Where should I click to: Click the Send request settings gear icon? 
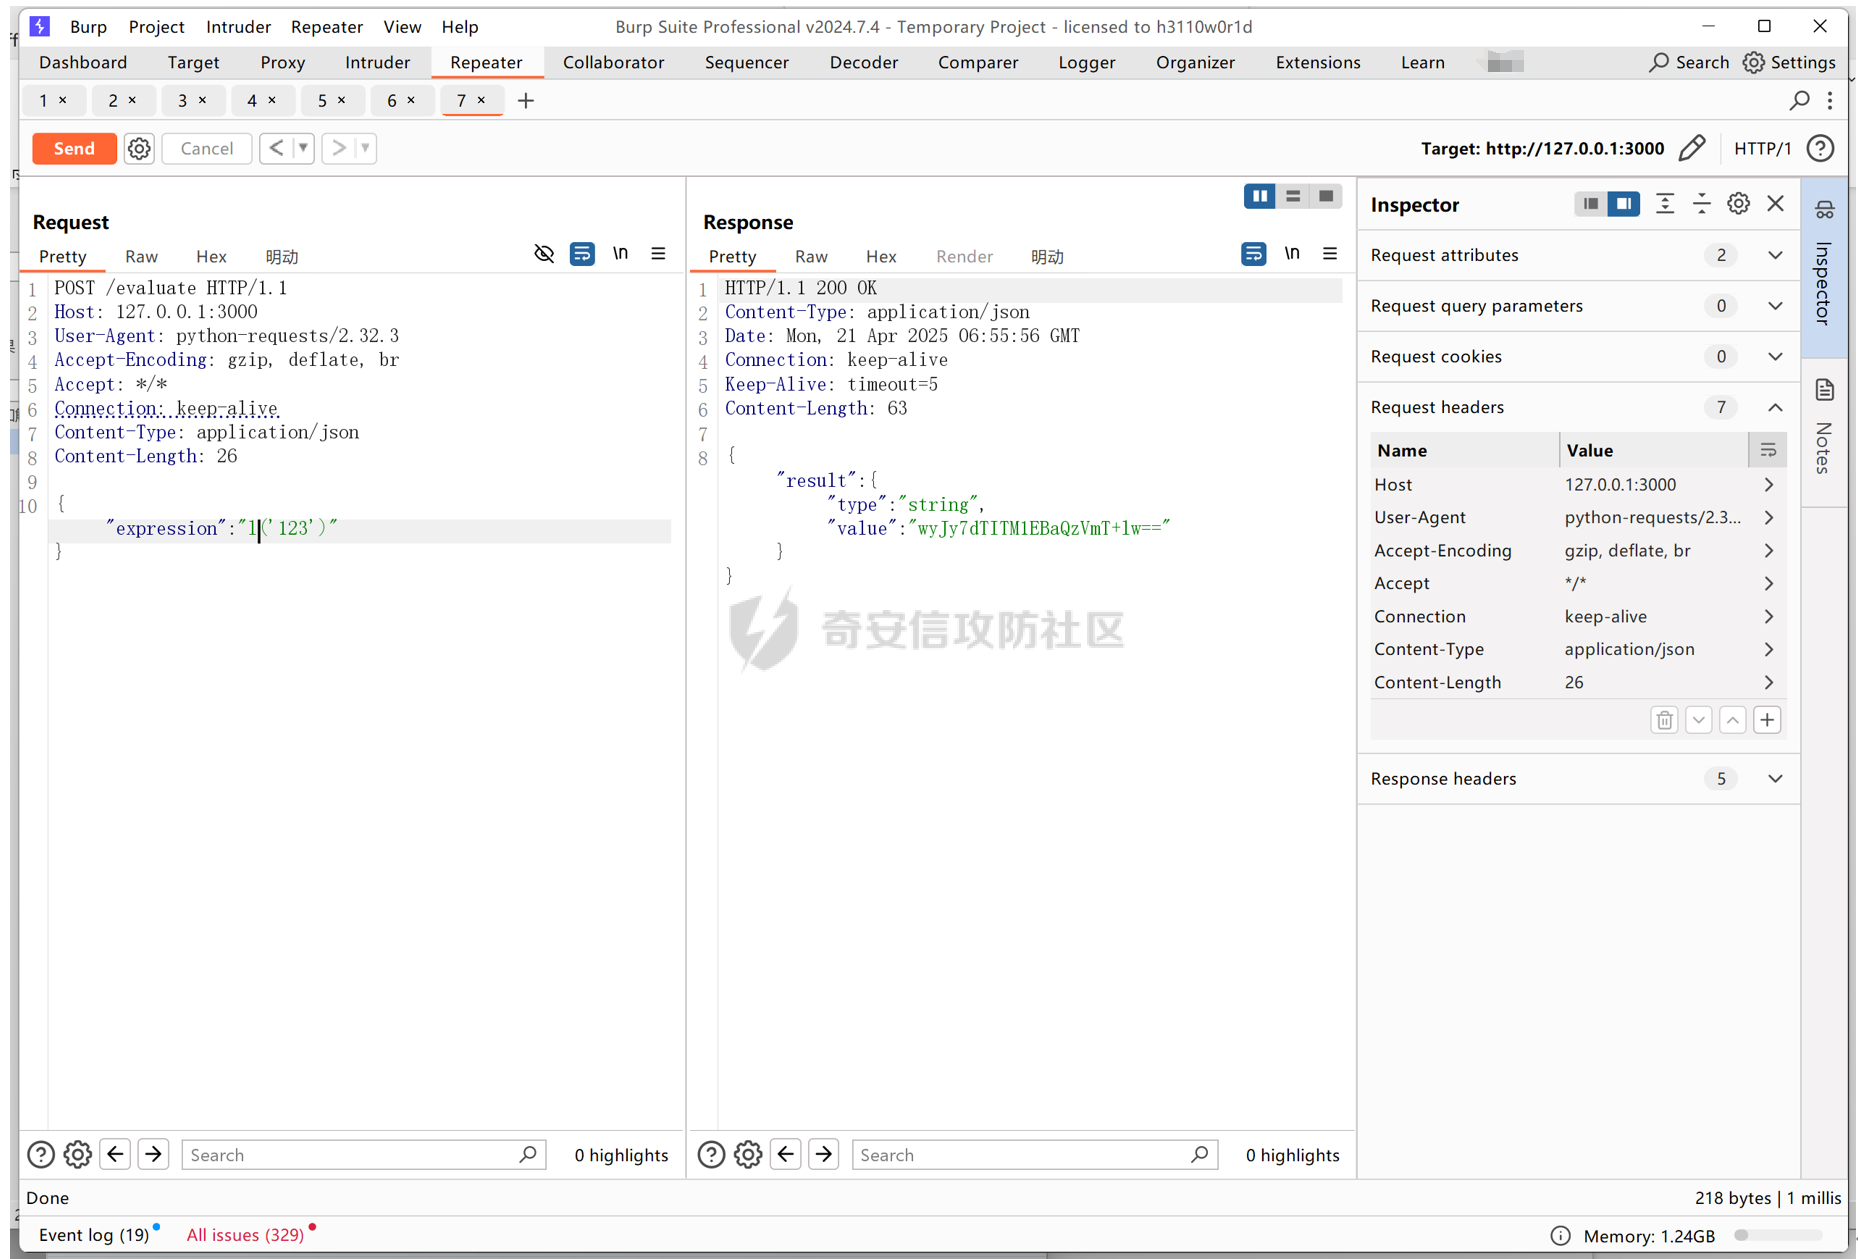pos(139,148)
